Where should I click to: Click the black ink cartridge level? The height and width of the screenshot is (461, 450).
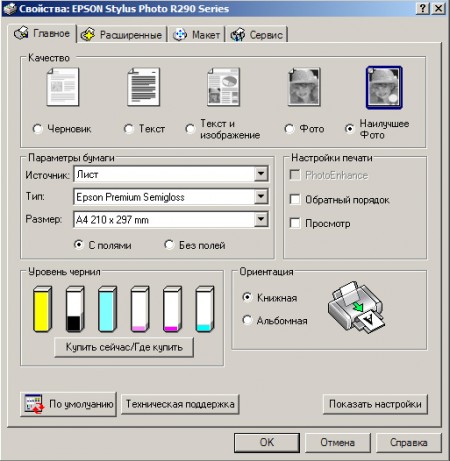click(x=75, y=309)
